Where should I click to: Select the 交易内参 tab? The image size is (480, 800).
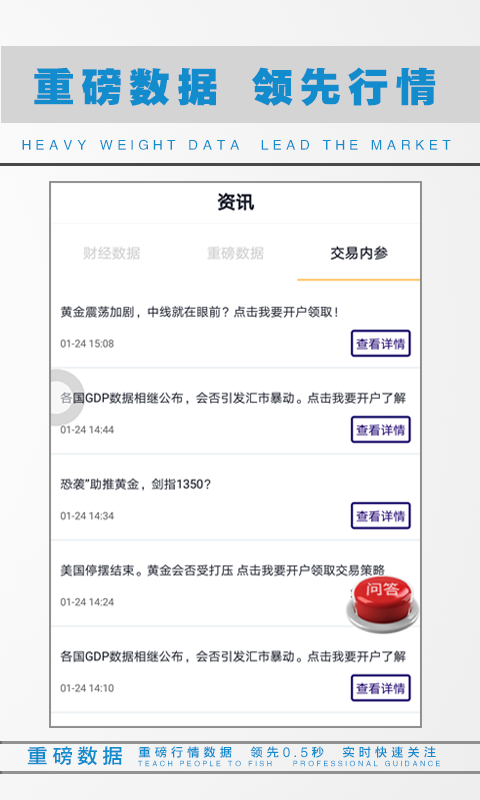(359, 253)
